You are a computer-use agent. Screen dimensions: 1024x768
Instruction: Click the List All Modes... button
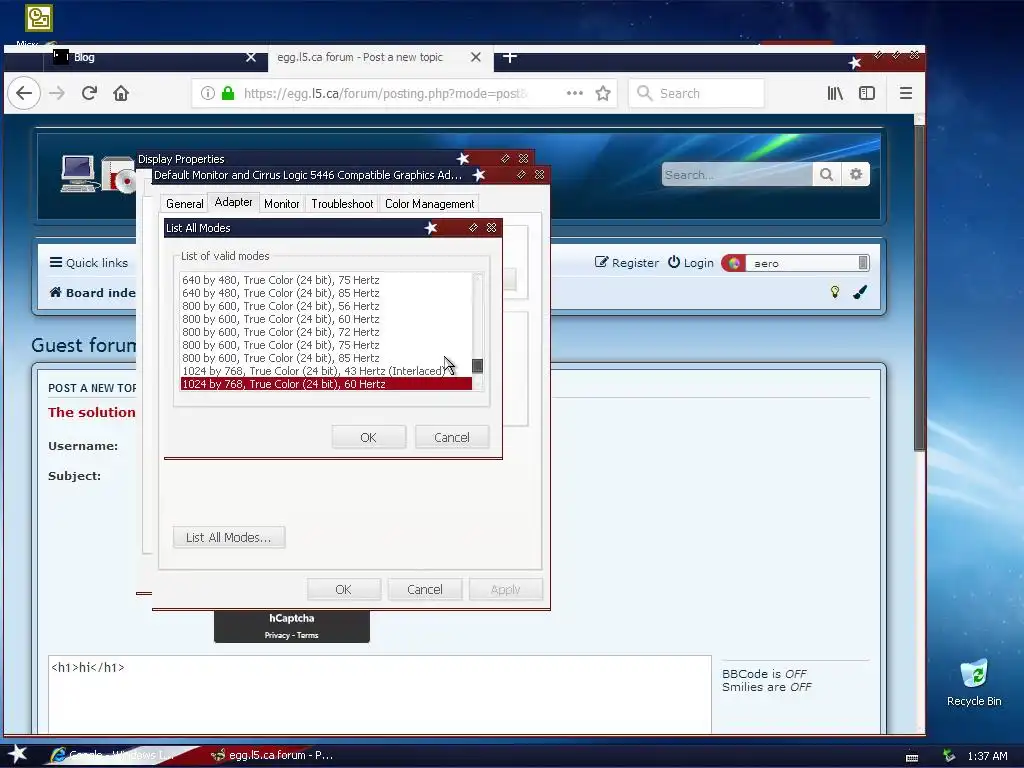[229, 537]
